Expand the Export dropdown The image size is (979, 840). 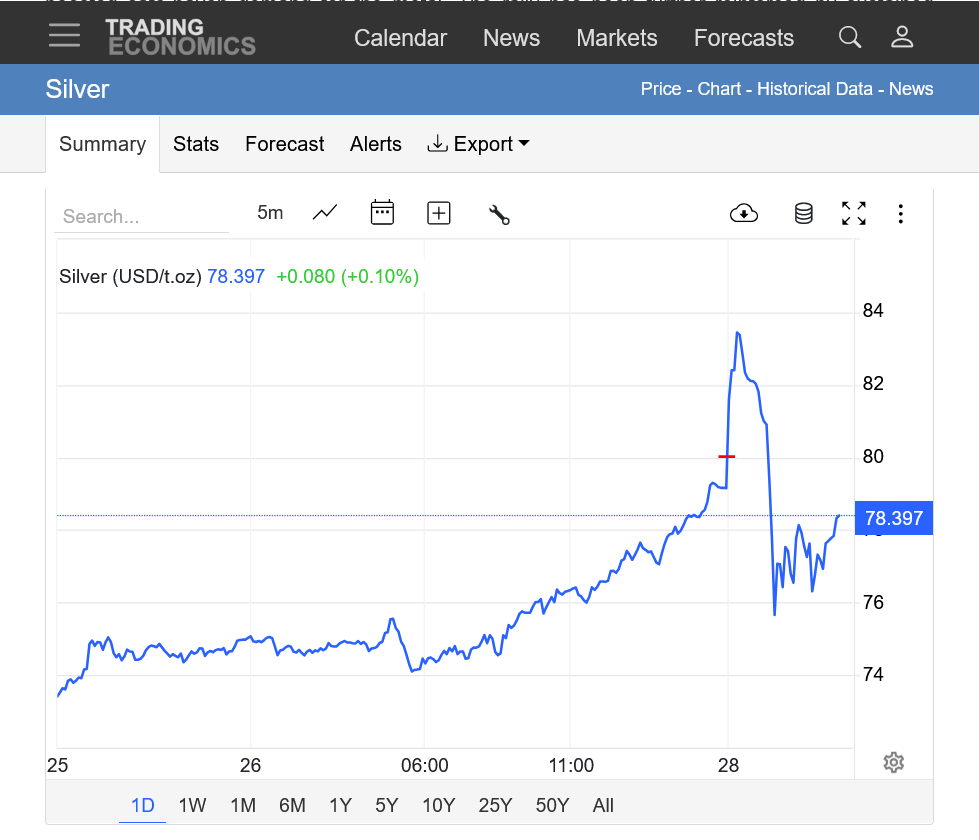coord(478,144)
